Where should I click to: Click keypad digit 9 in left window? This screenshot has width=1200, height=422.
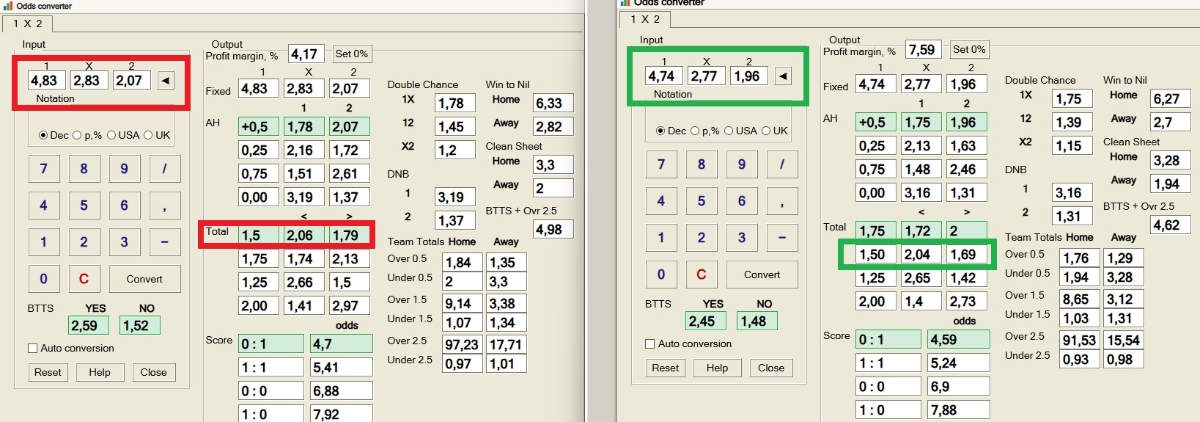pyautogui.click(x=124, y=168)
